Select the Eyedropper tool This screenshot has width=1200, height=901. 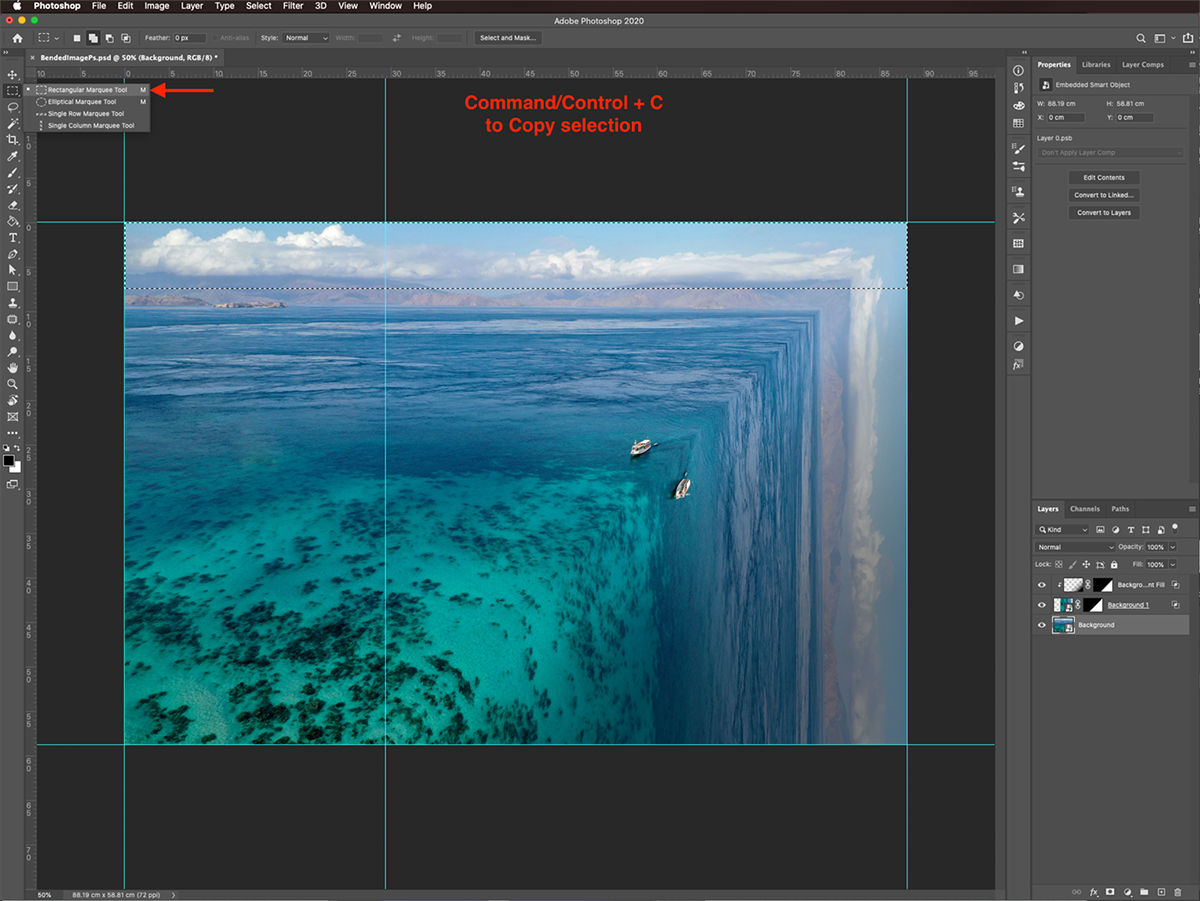click(13, 157)
